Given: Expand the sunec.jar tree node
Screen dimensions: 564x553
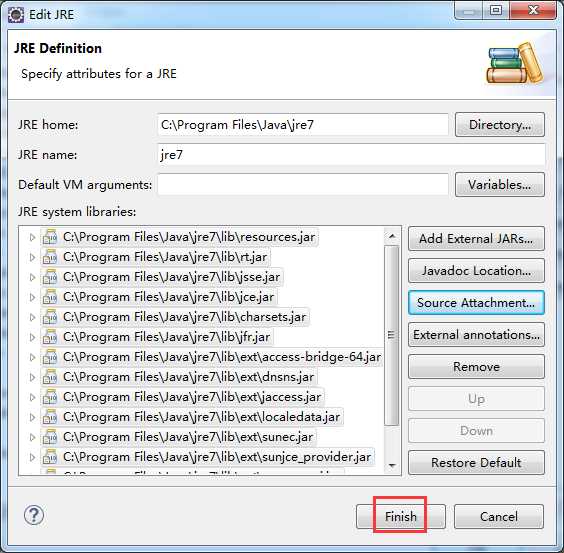Looking at the screenshot, I should tap(32, 437).
